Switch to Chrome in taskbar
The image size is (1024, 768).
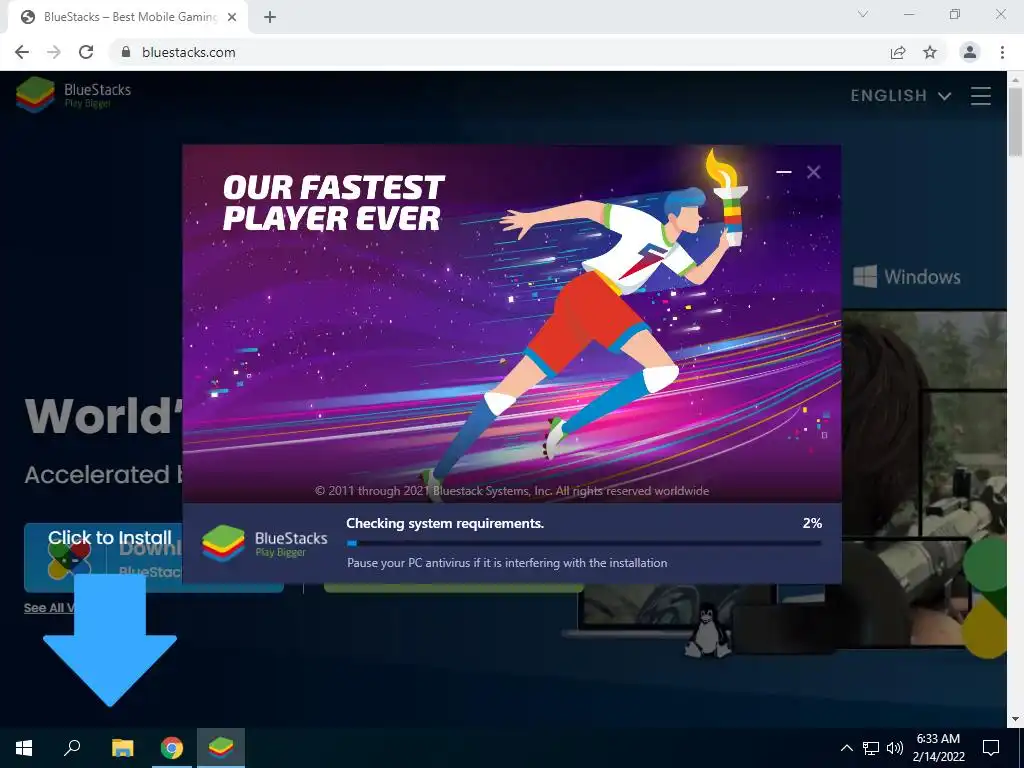pos(172,748)
